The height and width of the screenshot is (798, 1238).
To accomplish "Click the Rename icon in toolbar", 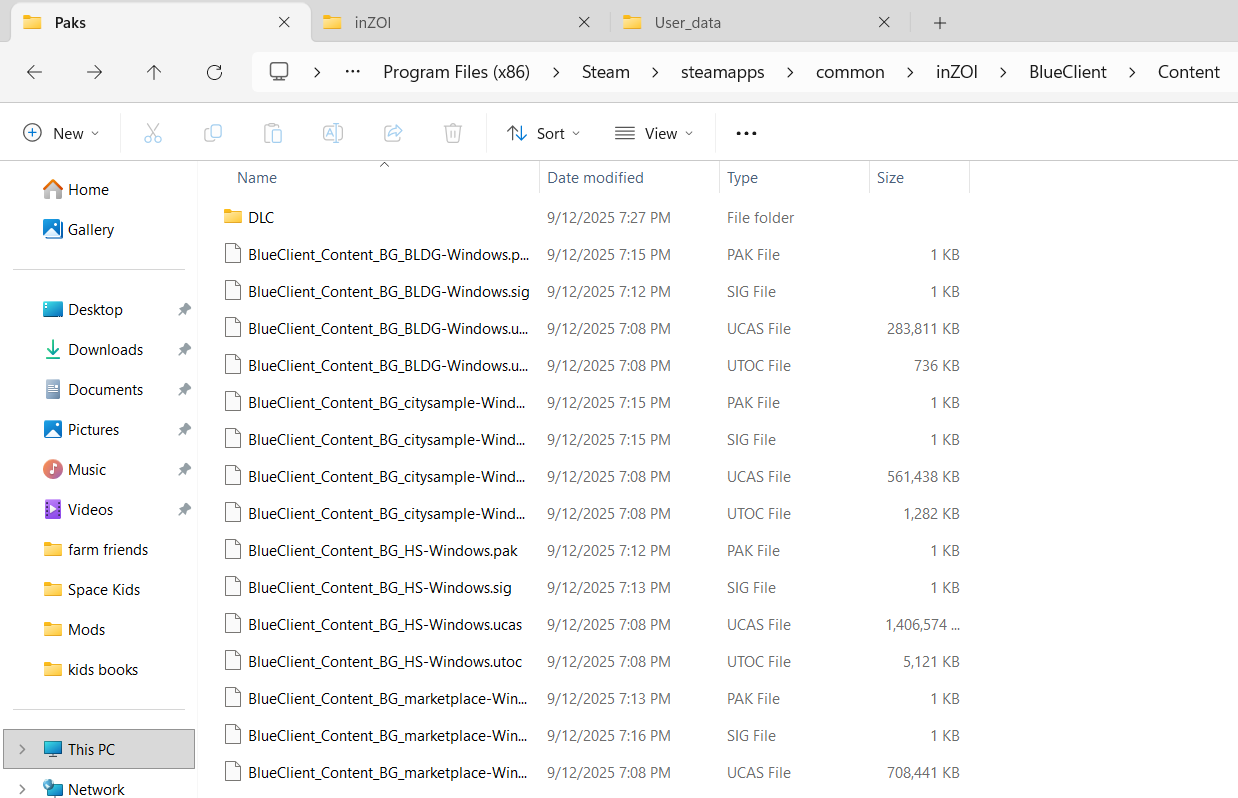I will (x=333, y=133).
